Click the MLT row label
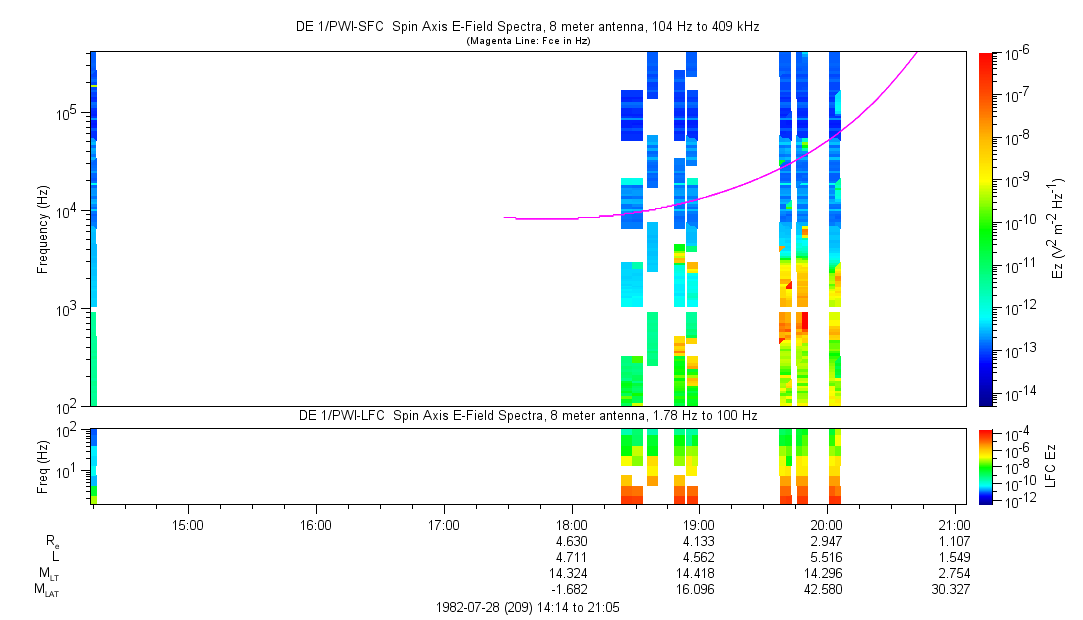Image resolution: width=1083 pixels, height=620 pixels. coord(47,573)
